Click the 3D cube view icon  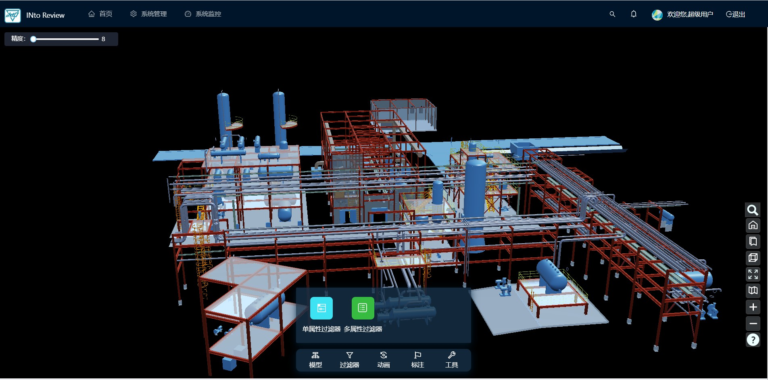(x=753, y=258)
